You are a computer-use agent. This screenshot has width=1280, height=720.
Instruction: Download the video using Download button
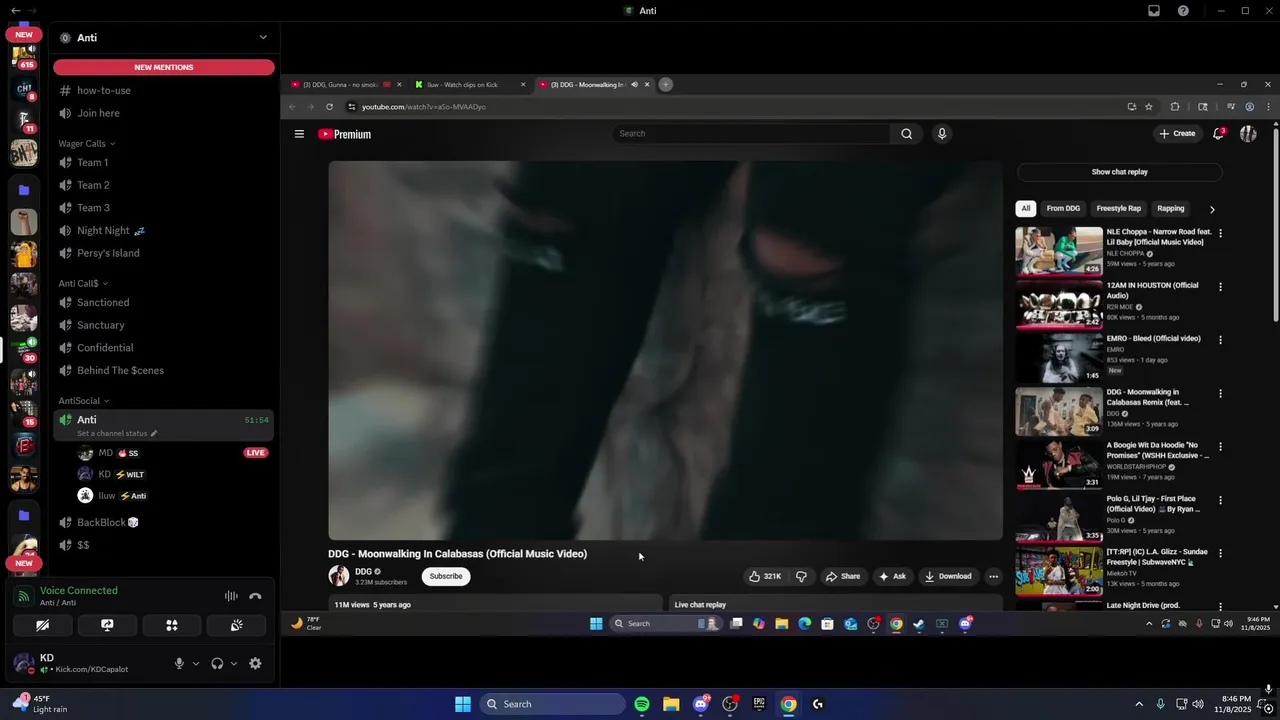click(948, 576)
